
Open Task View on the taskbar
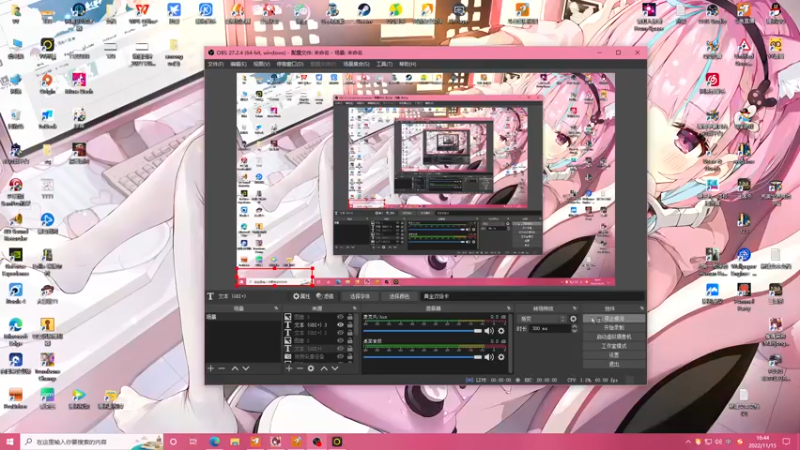point(193,442)
